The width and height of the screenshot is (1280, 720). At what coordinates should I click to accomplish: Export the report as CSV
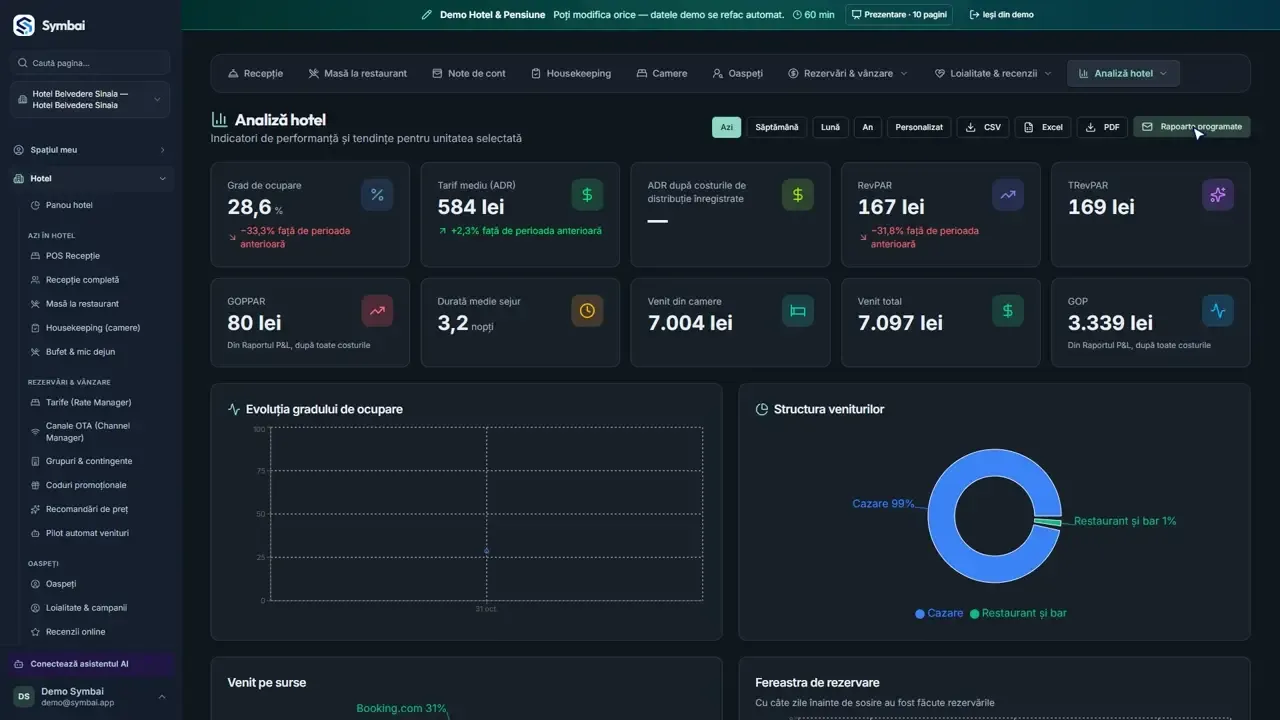point(983,127)
